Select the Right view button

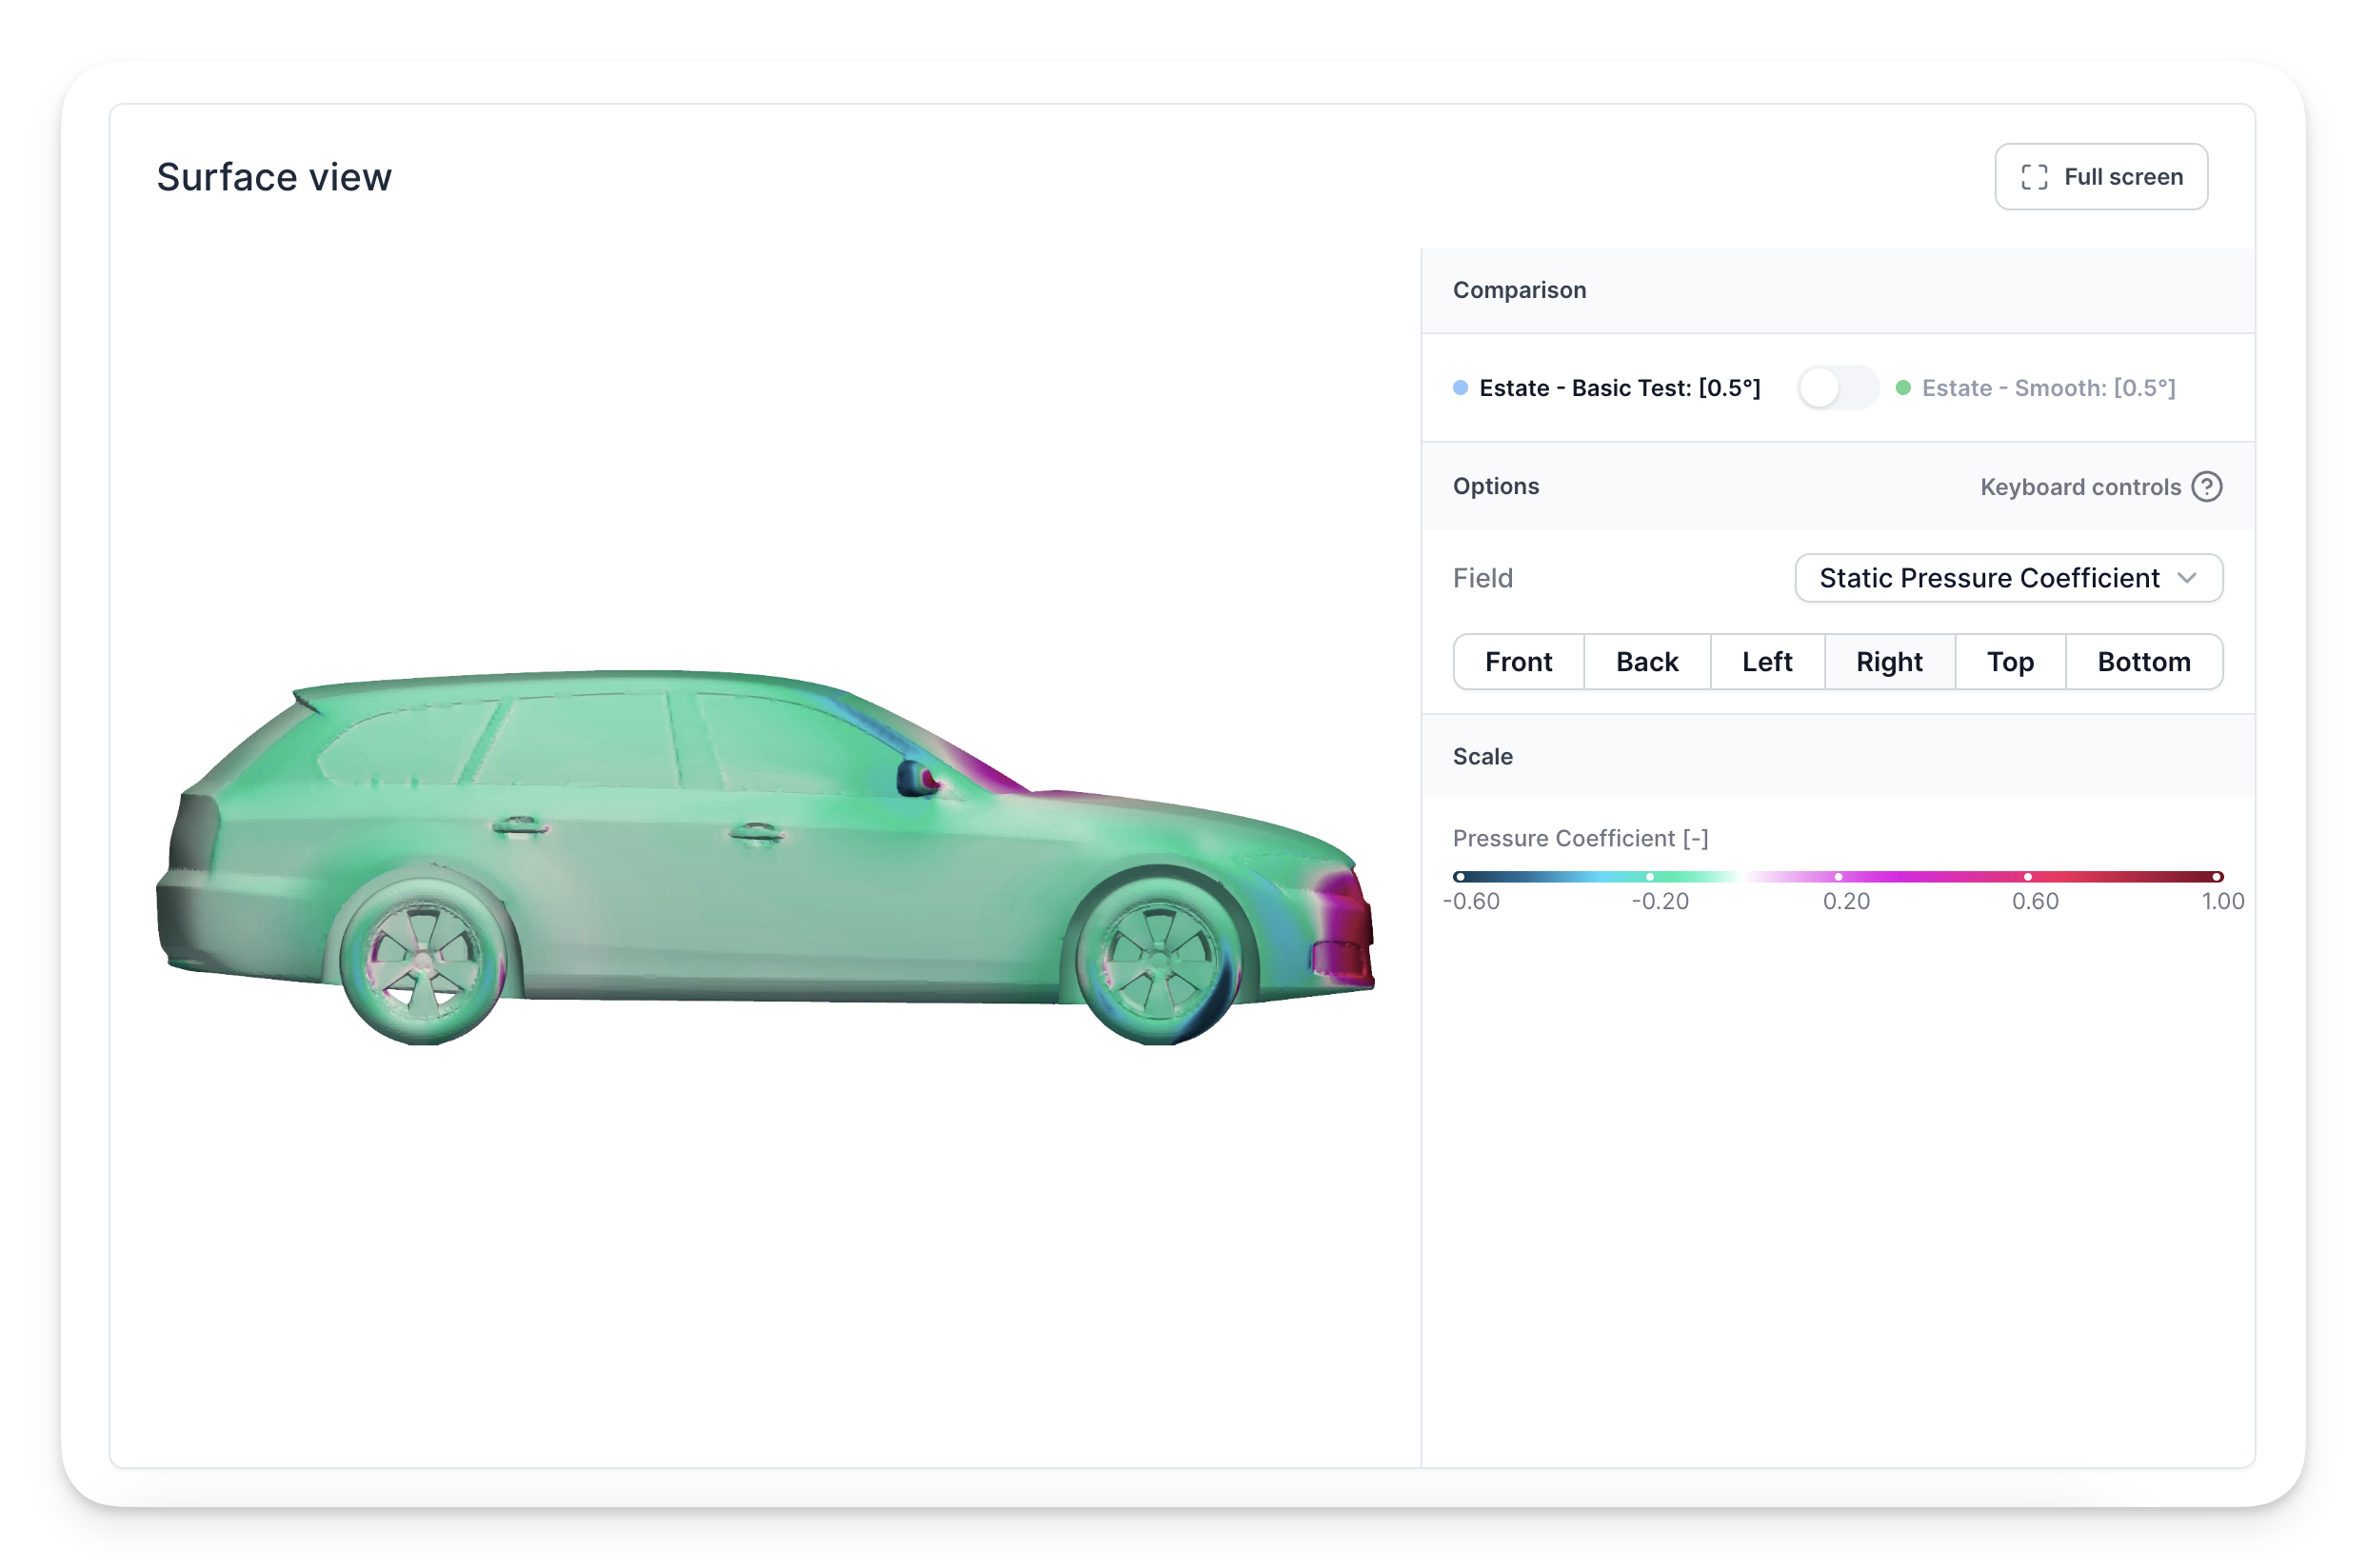(x=1888, y=662)
